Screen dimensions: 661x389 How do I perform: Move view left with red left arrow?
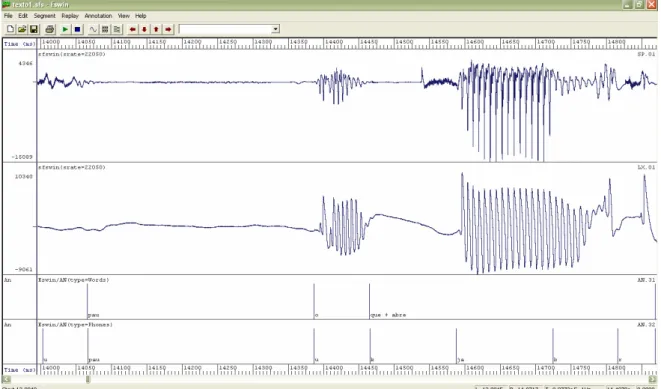pyautogui.click(x=132, y=29)
